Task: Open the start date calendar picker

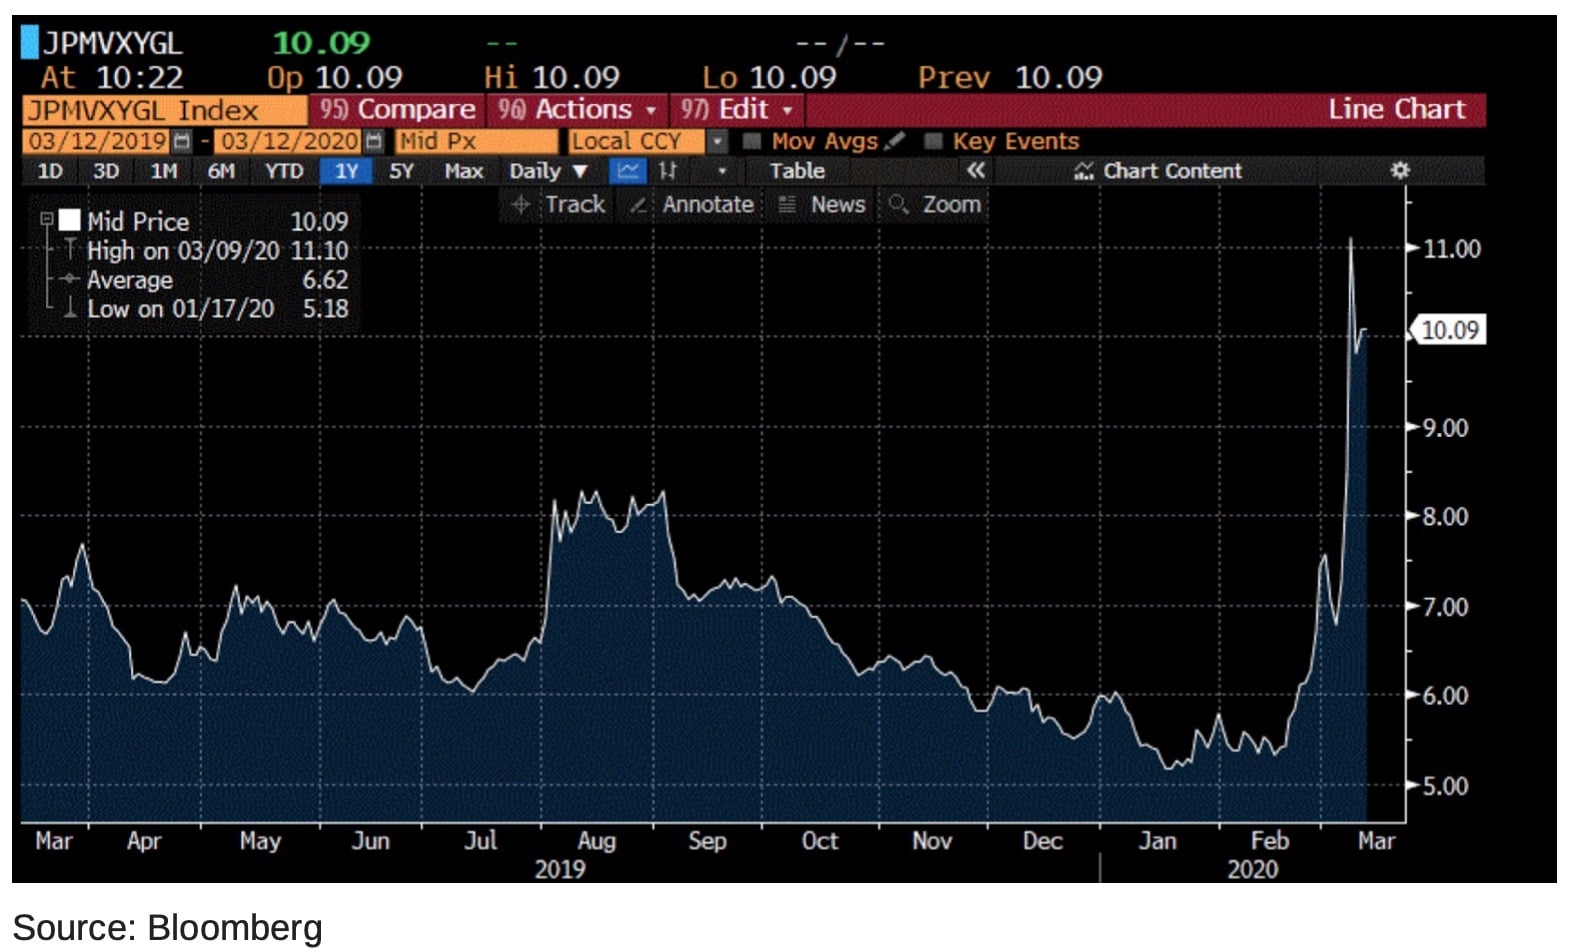Action: pyautogui.click(x=182, y=141)
